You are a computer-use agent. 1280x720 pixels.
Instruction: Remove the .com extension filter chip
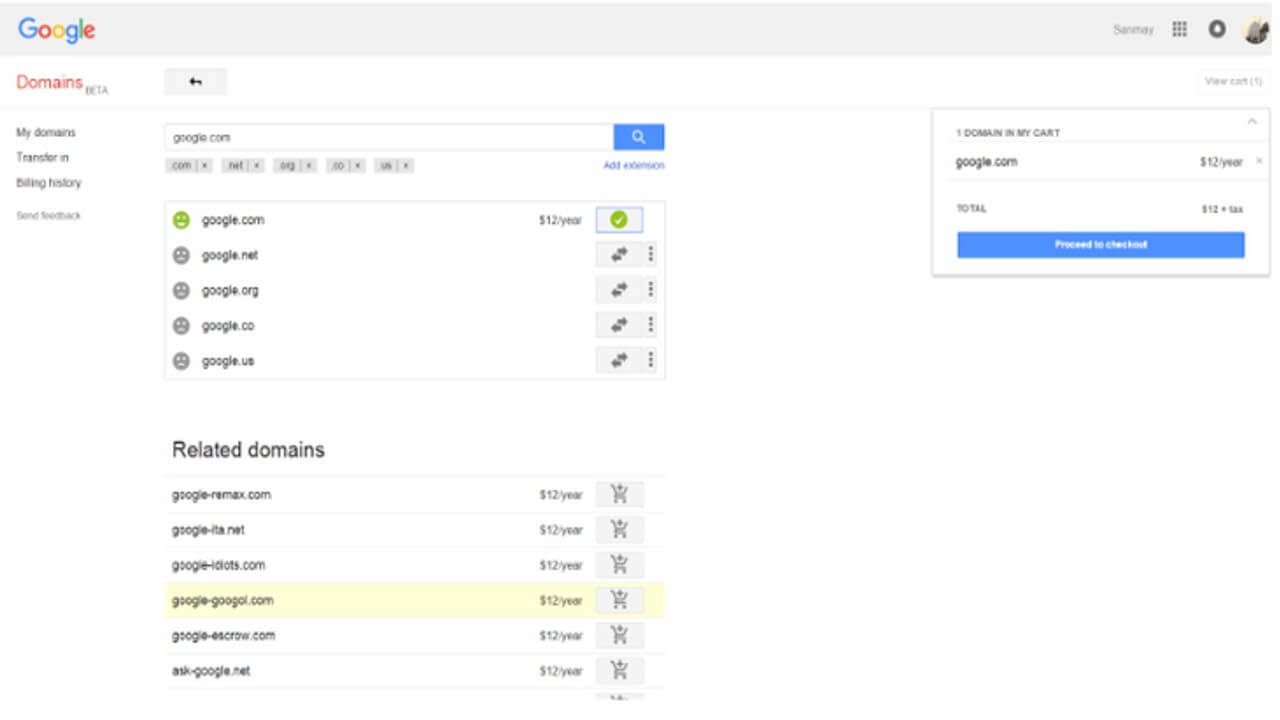(204, 166)
